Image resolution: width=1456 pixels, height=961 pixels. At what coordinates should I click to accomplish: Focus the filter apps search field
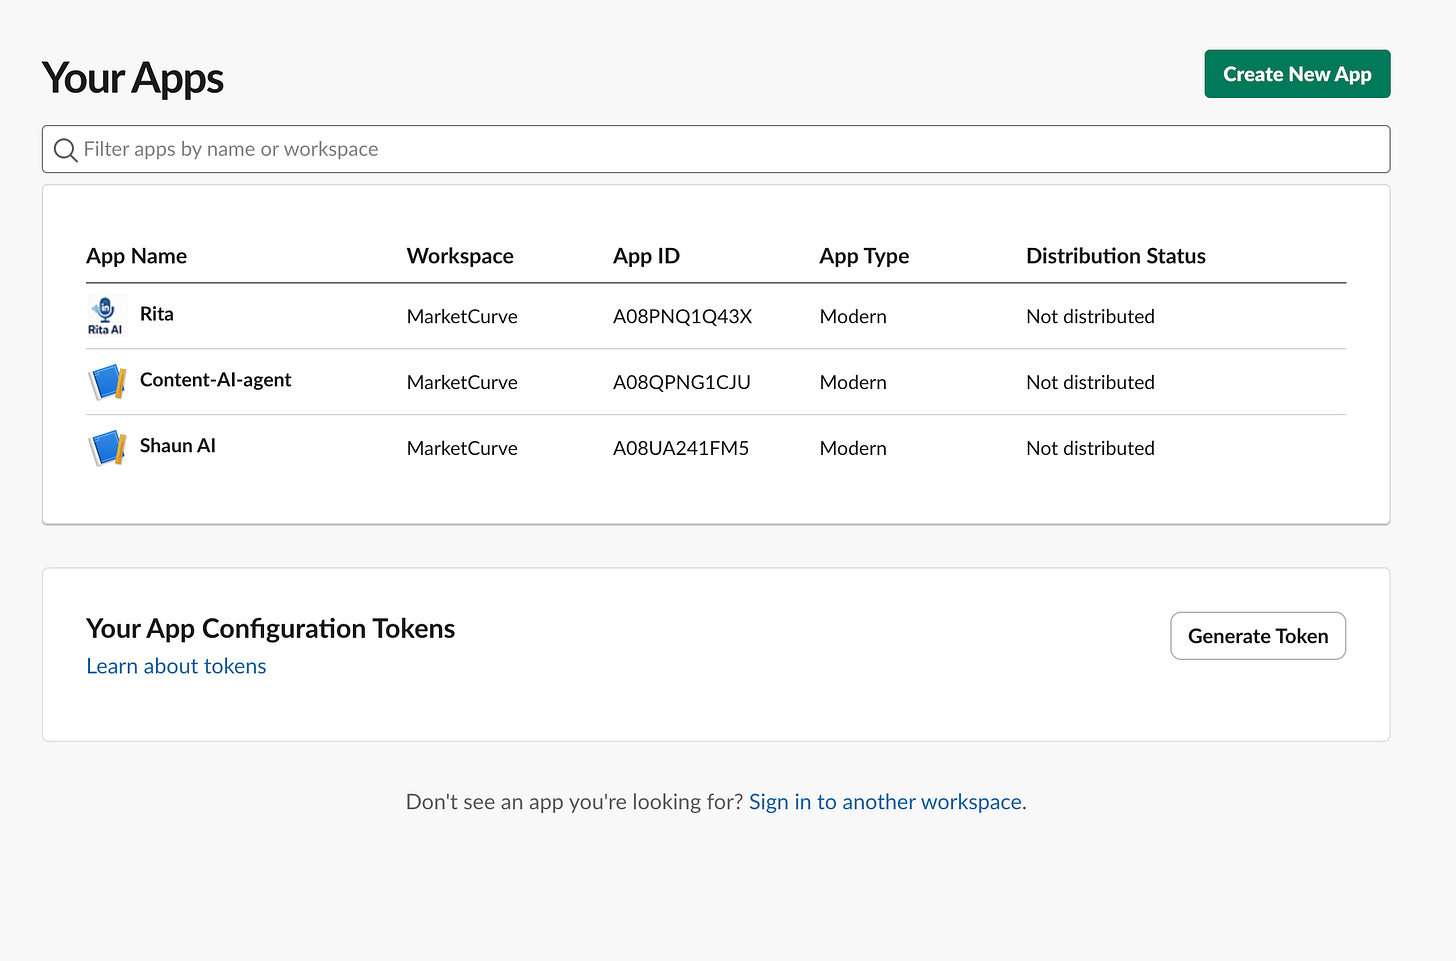[x=716, y=149]
